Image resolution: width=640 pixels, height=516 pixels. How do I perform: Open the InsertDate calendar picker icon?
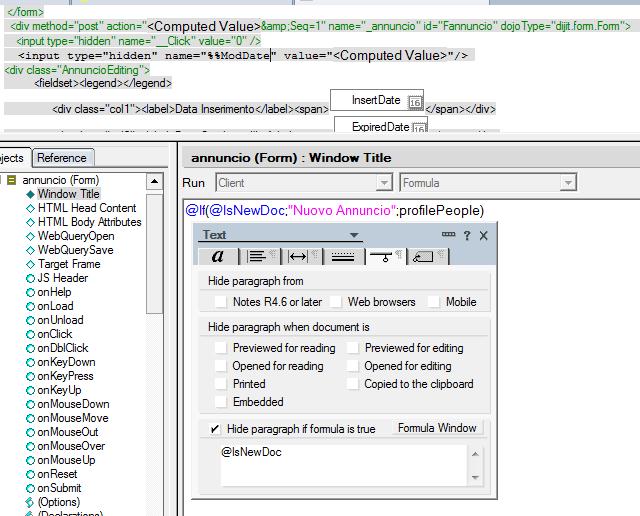click(415, 102)
